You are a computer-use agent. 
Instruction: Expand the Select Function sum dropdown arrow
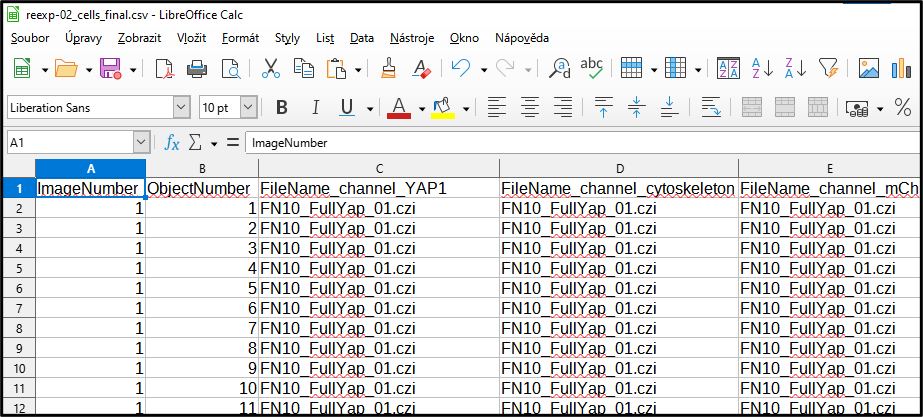[214, 143]
